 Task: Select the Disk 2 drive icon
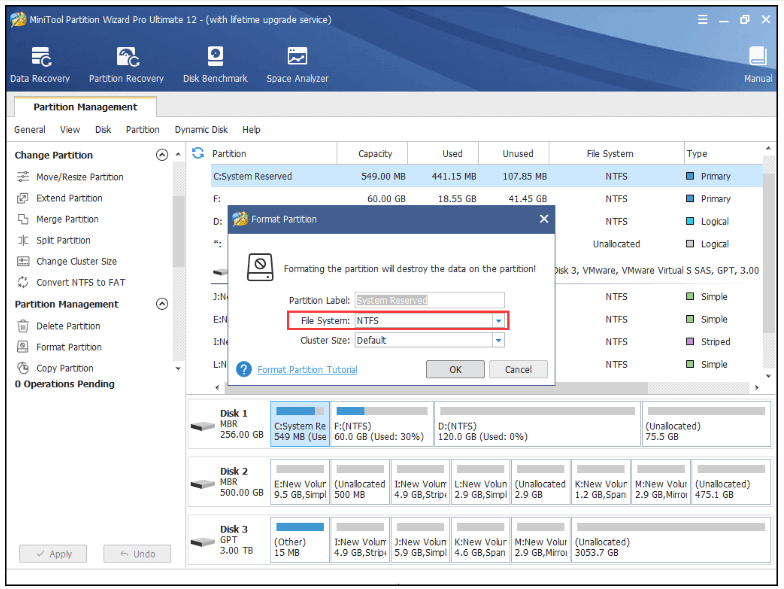click(x=202, y=484)
